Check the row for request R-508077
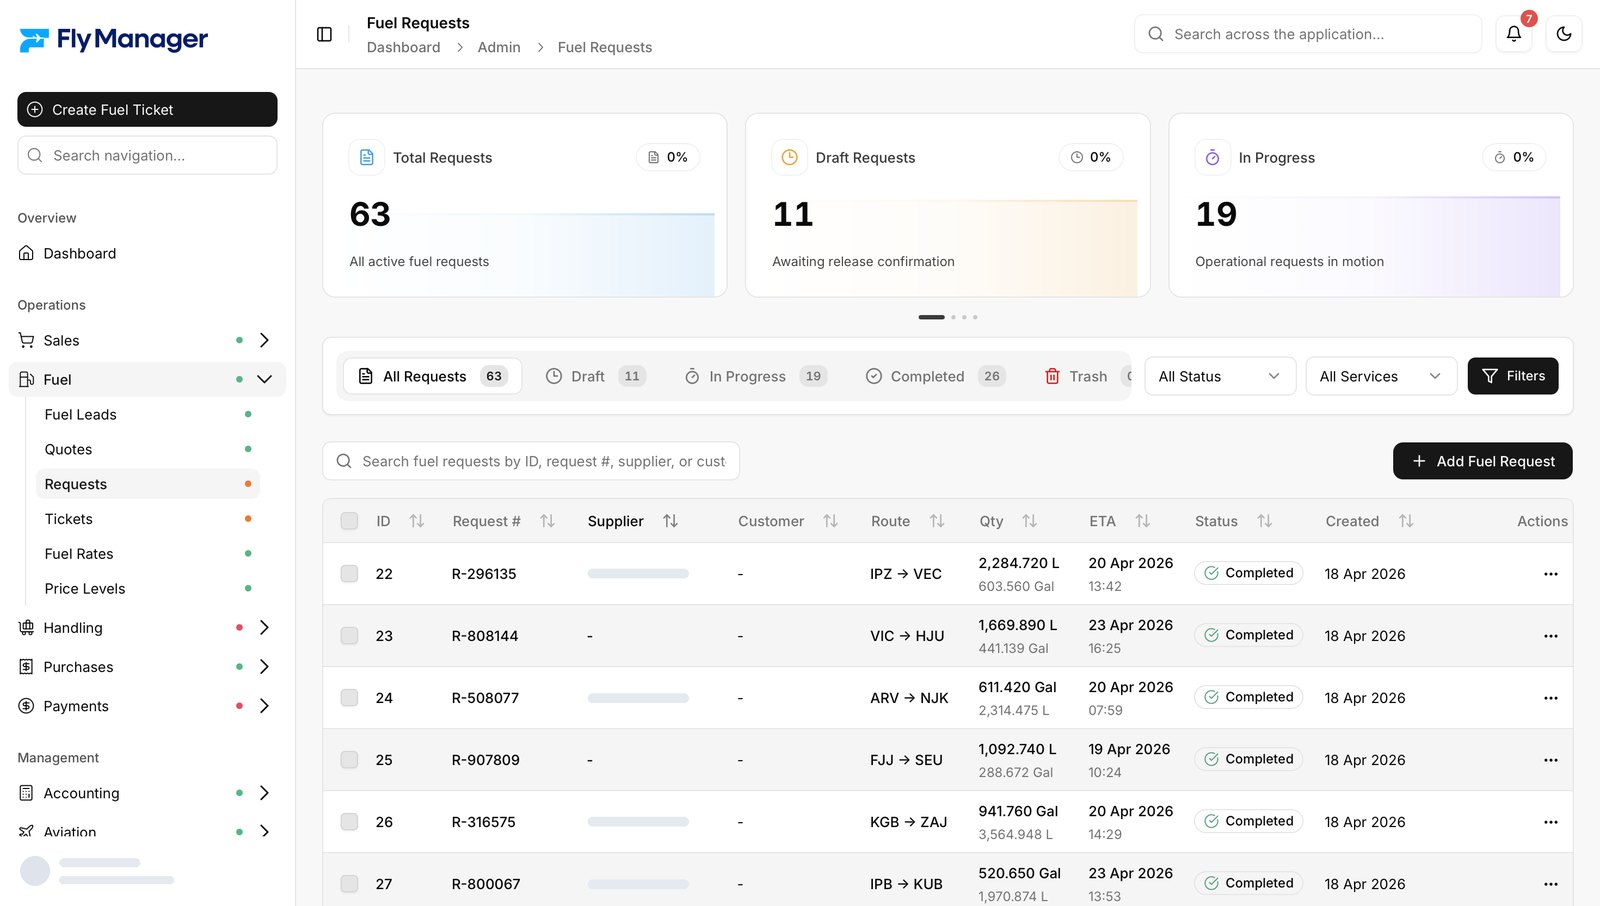The width and height of the screenshot is (1600, 906). click(349, 698)
